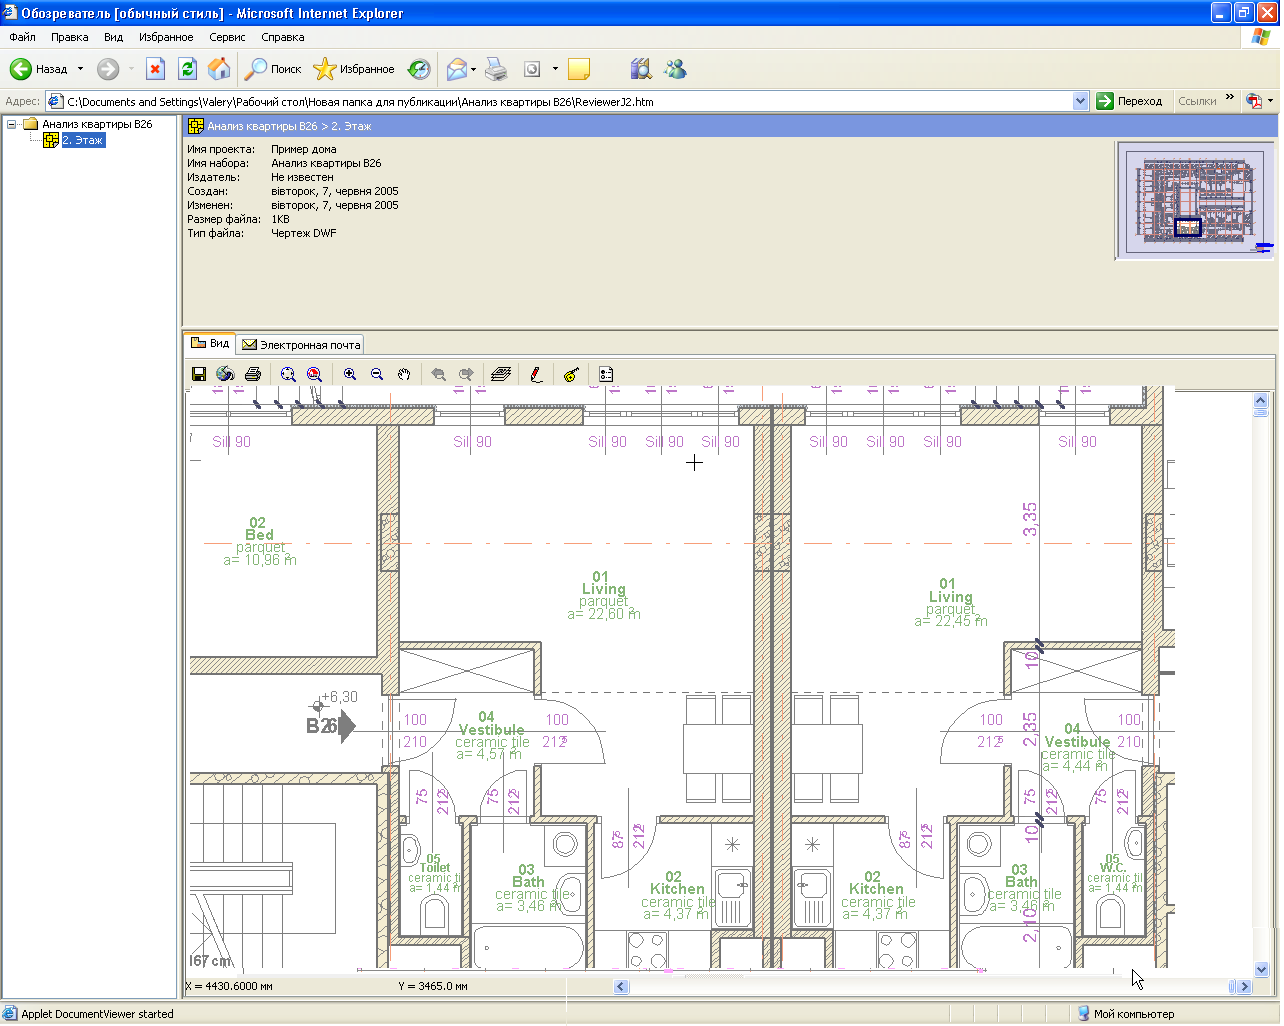This screenshot has height=1026, width=1284.
Task: Click the scroll-down arrow of drawing scrollbar
Action: 1261,969
